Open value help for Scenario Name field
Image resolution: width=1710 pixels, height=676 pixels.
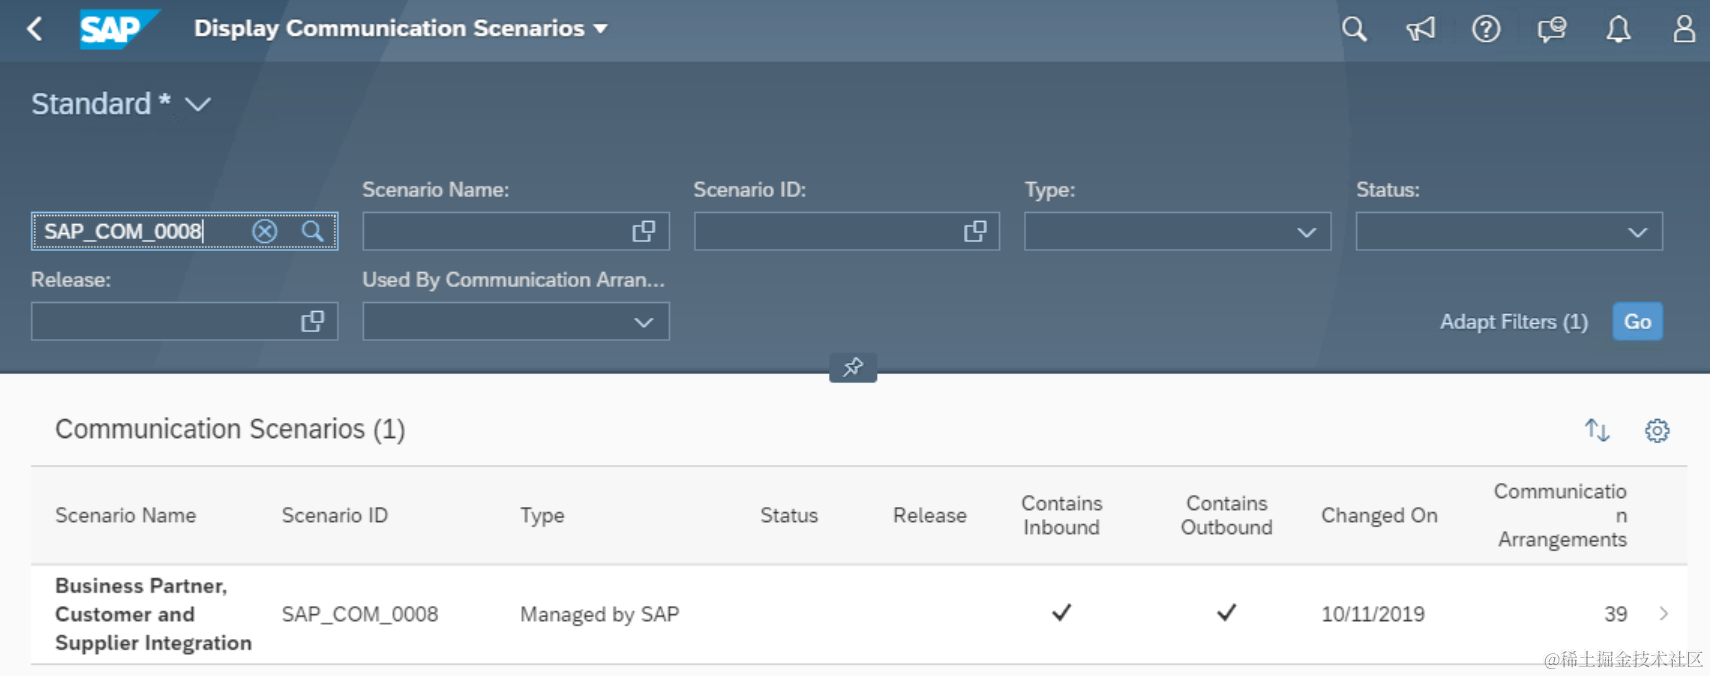pos(644,232)
